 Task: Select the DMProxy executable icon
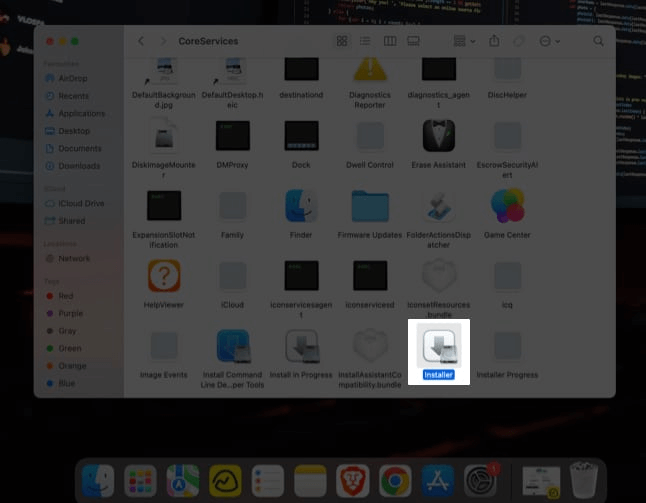tap(233, 136)
